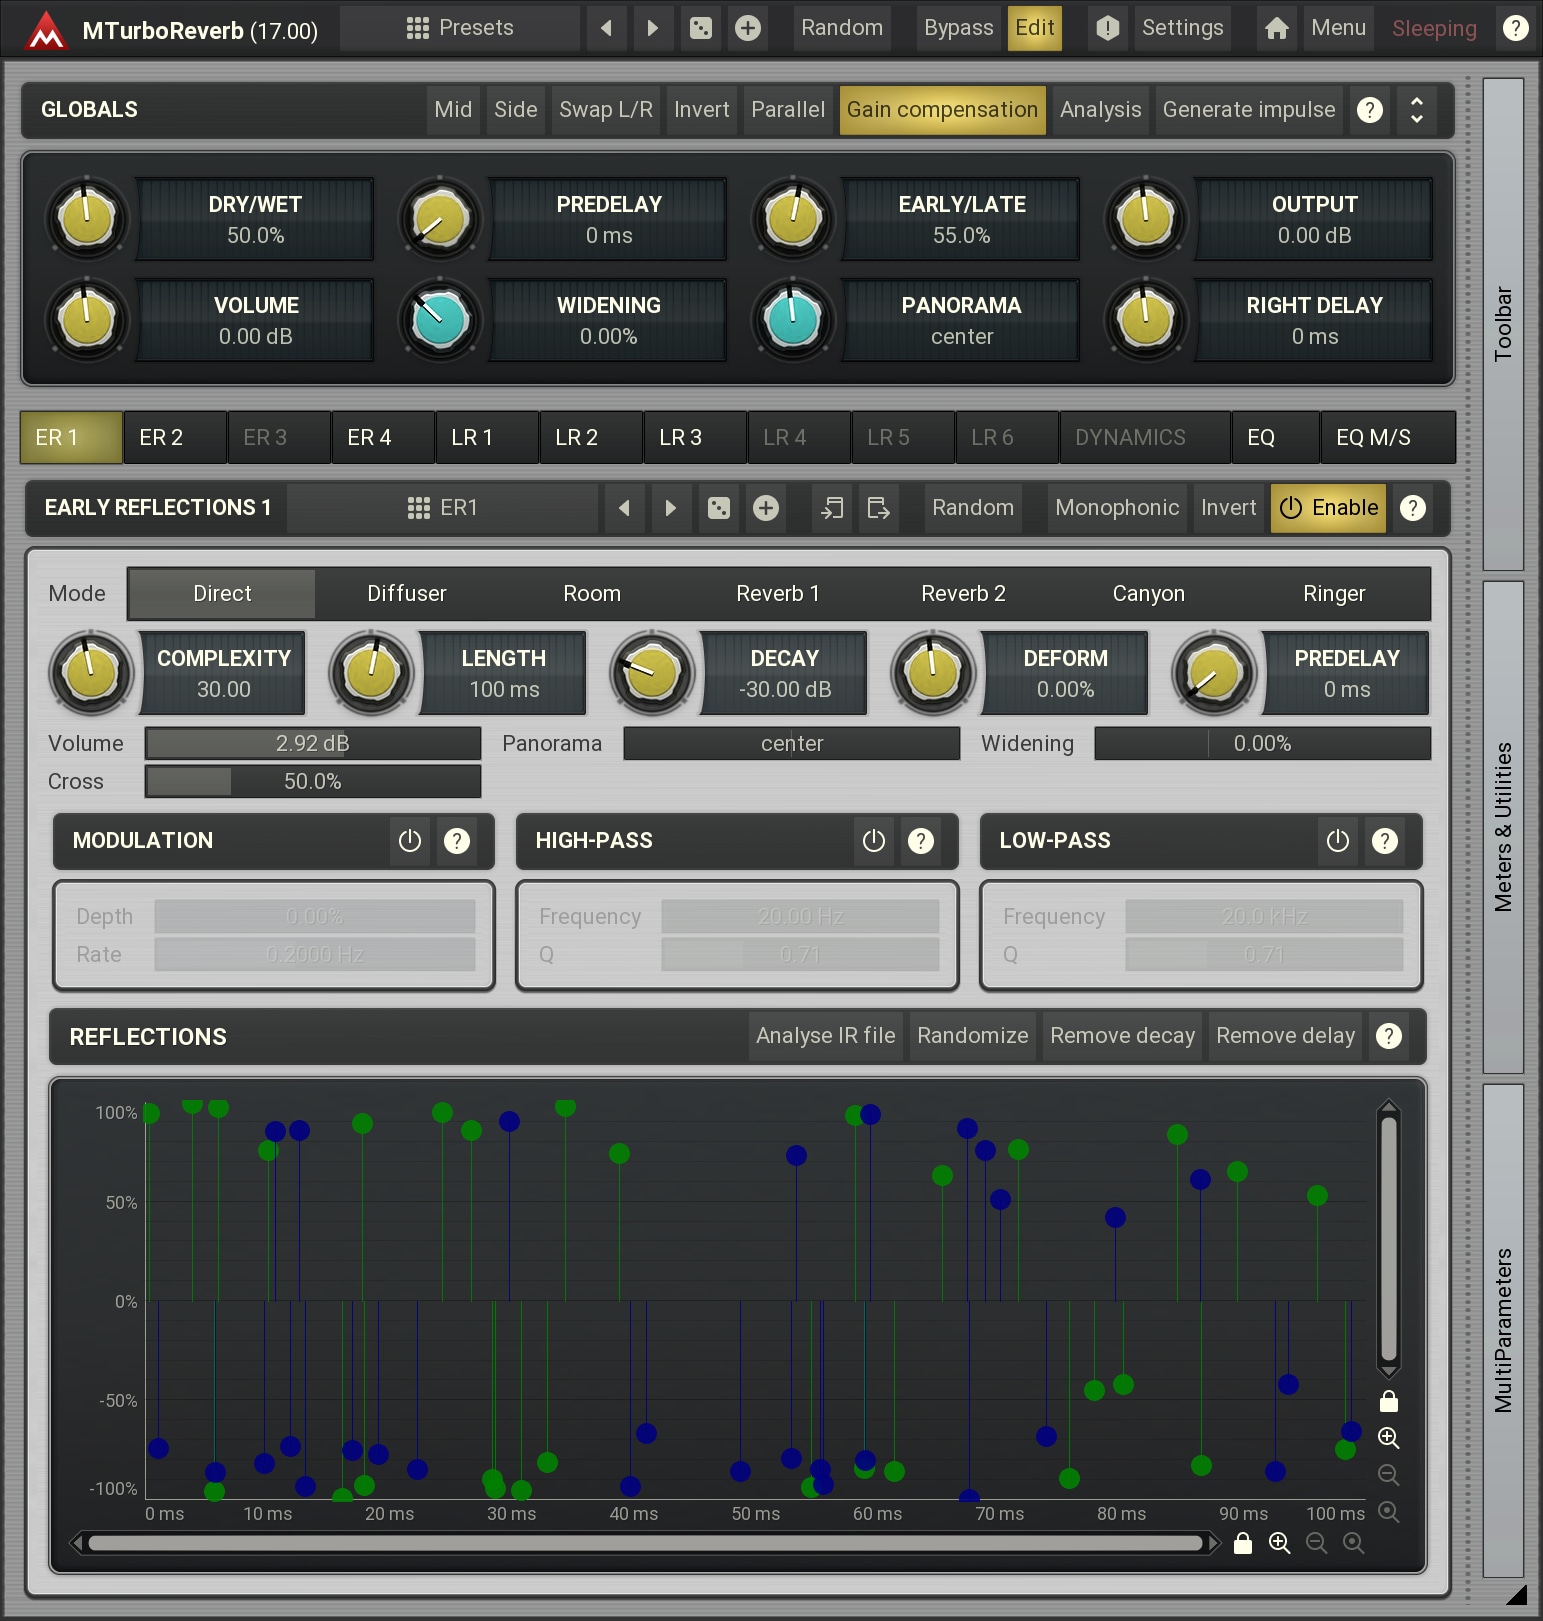Screen dimensions: 1543x1621
Task: Select the Canyon mode
Action: pos(1148,594)
